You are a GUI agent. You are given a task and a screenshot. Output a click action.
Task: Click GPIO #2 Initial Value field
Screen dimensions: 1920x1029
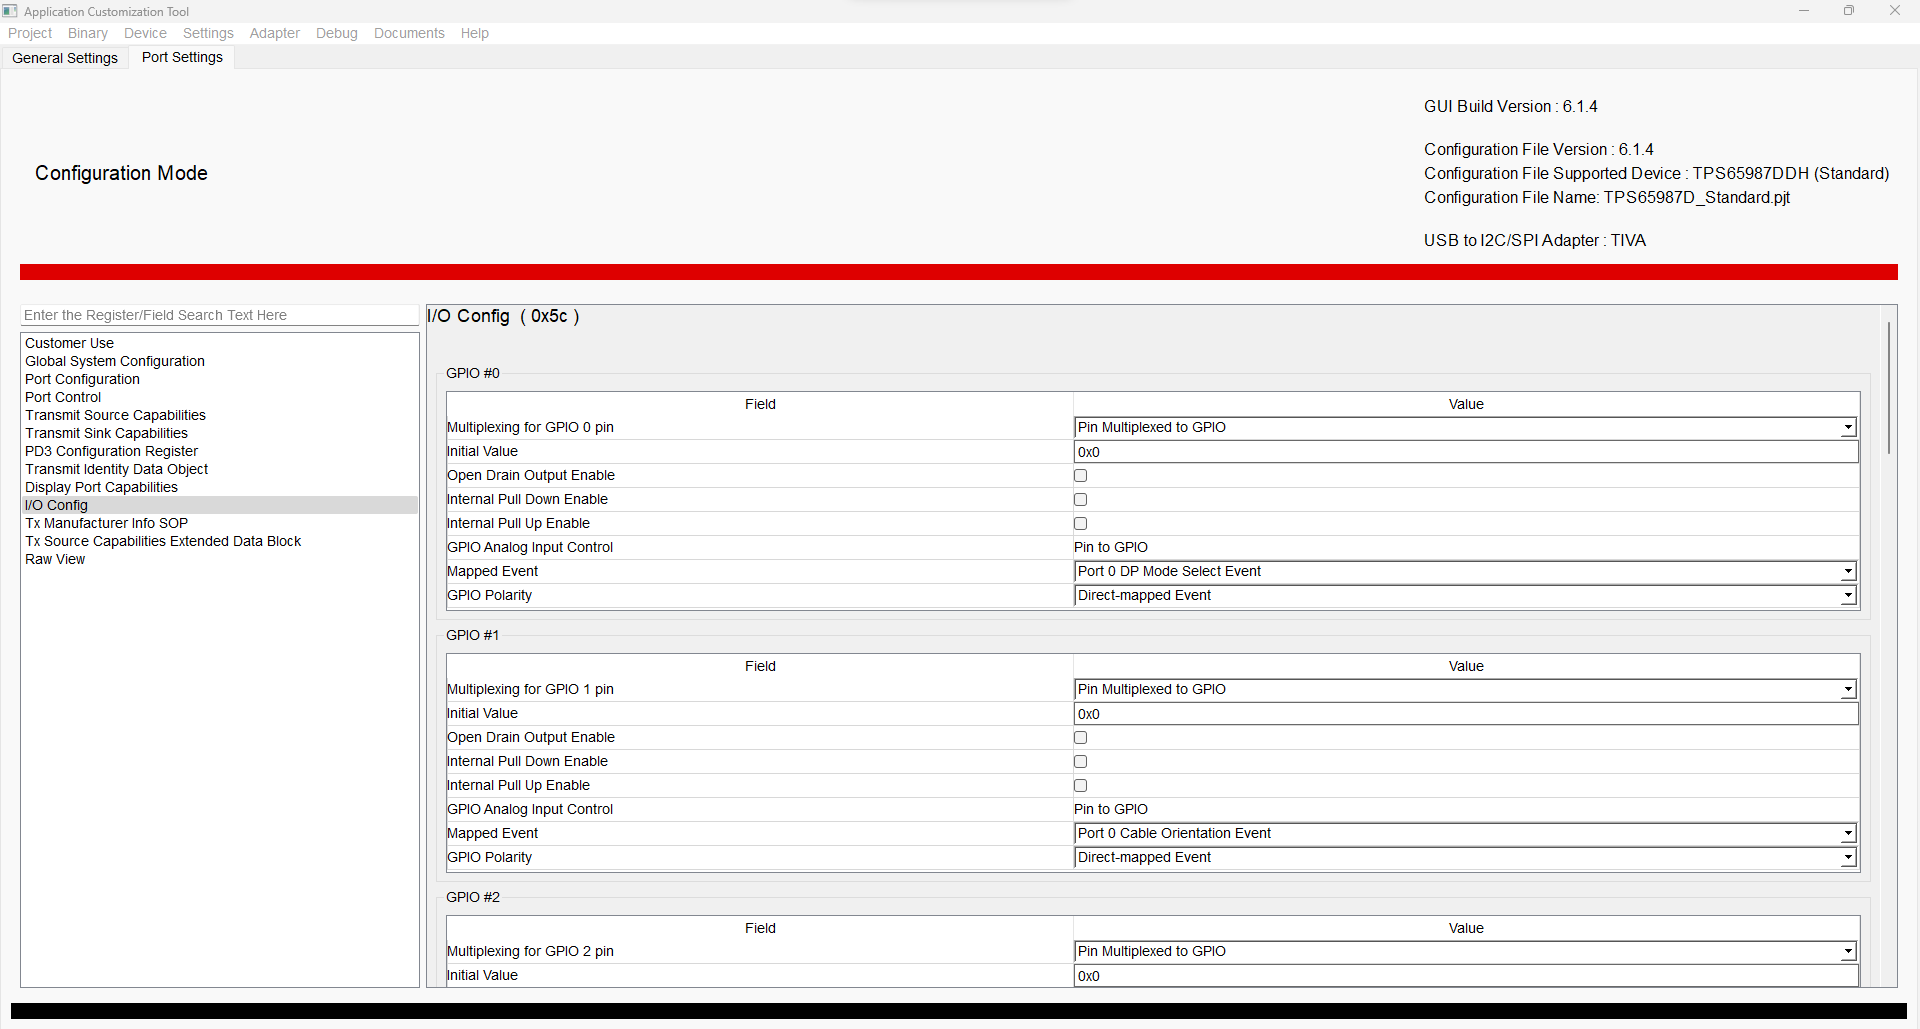click(x=1466, y=976)
